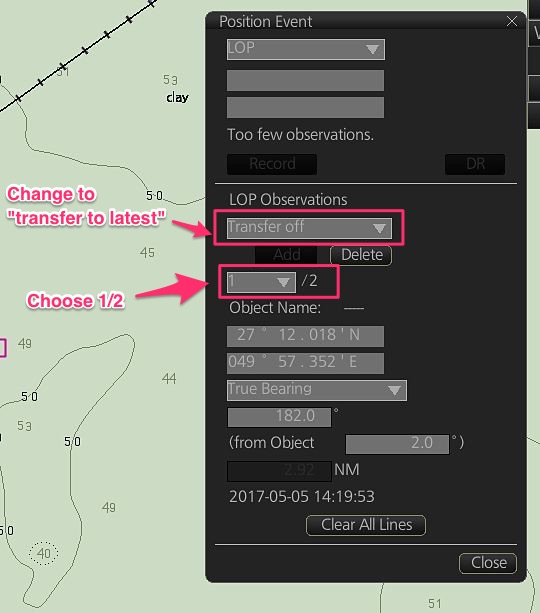The height and width of the screenshot is (613, 540).
Task: Click the from Object 2.0 degree field
Action: (397, 444)
